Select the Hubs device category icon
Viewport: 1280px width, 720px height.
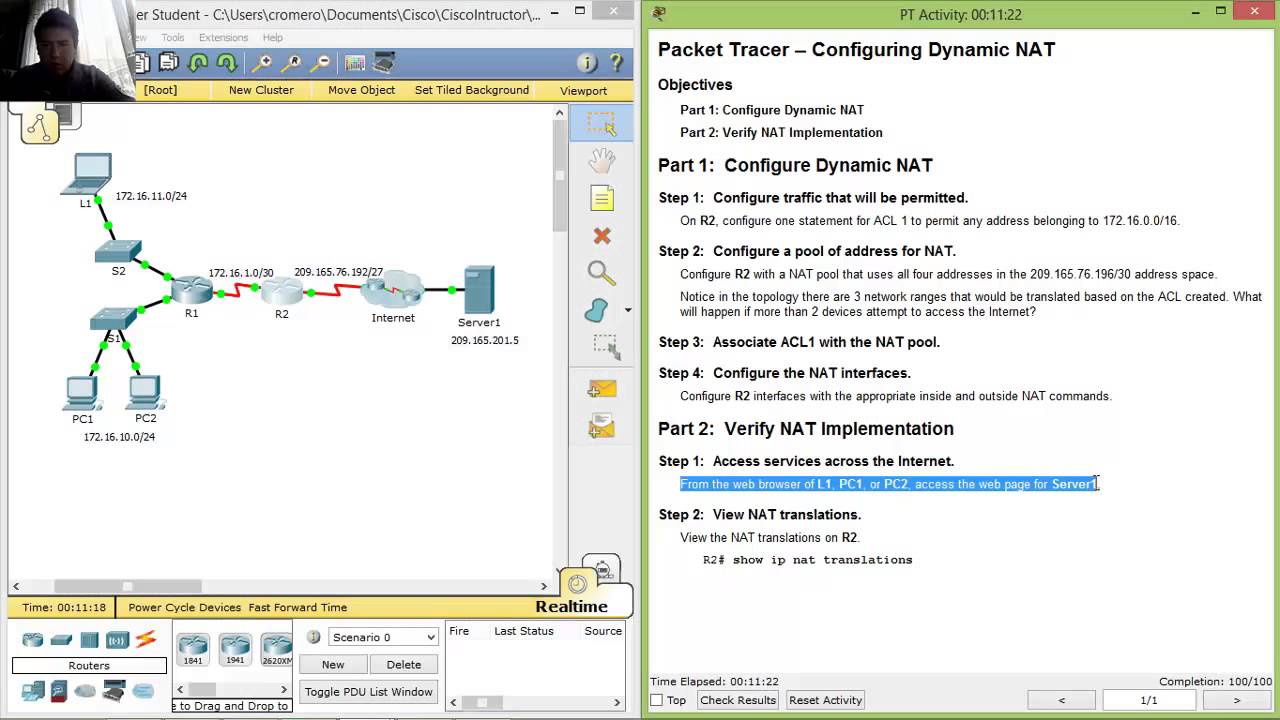pyautogui.click(x=89, y=640)
